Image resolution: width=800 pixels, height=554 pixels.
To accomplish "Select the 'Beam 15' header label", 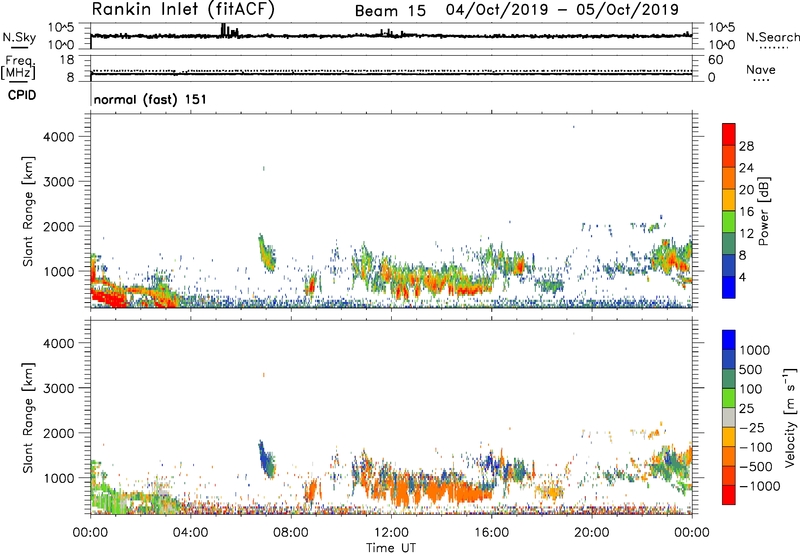I will pos(390,11).
